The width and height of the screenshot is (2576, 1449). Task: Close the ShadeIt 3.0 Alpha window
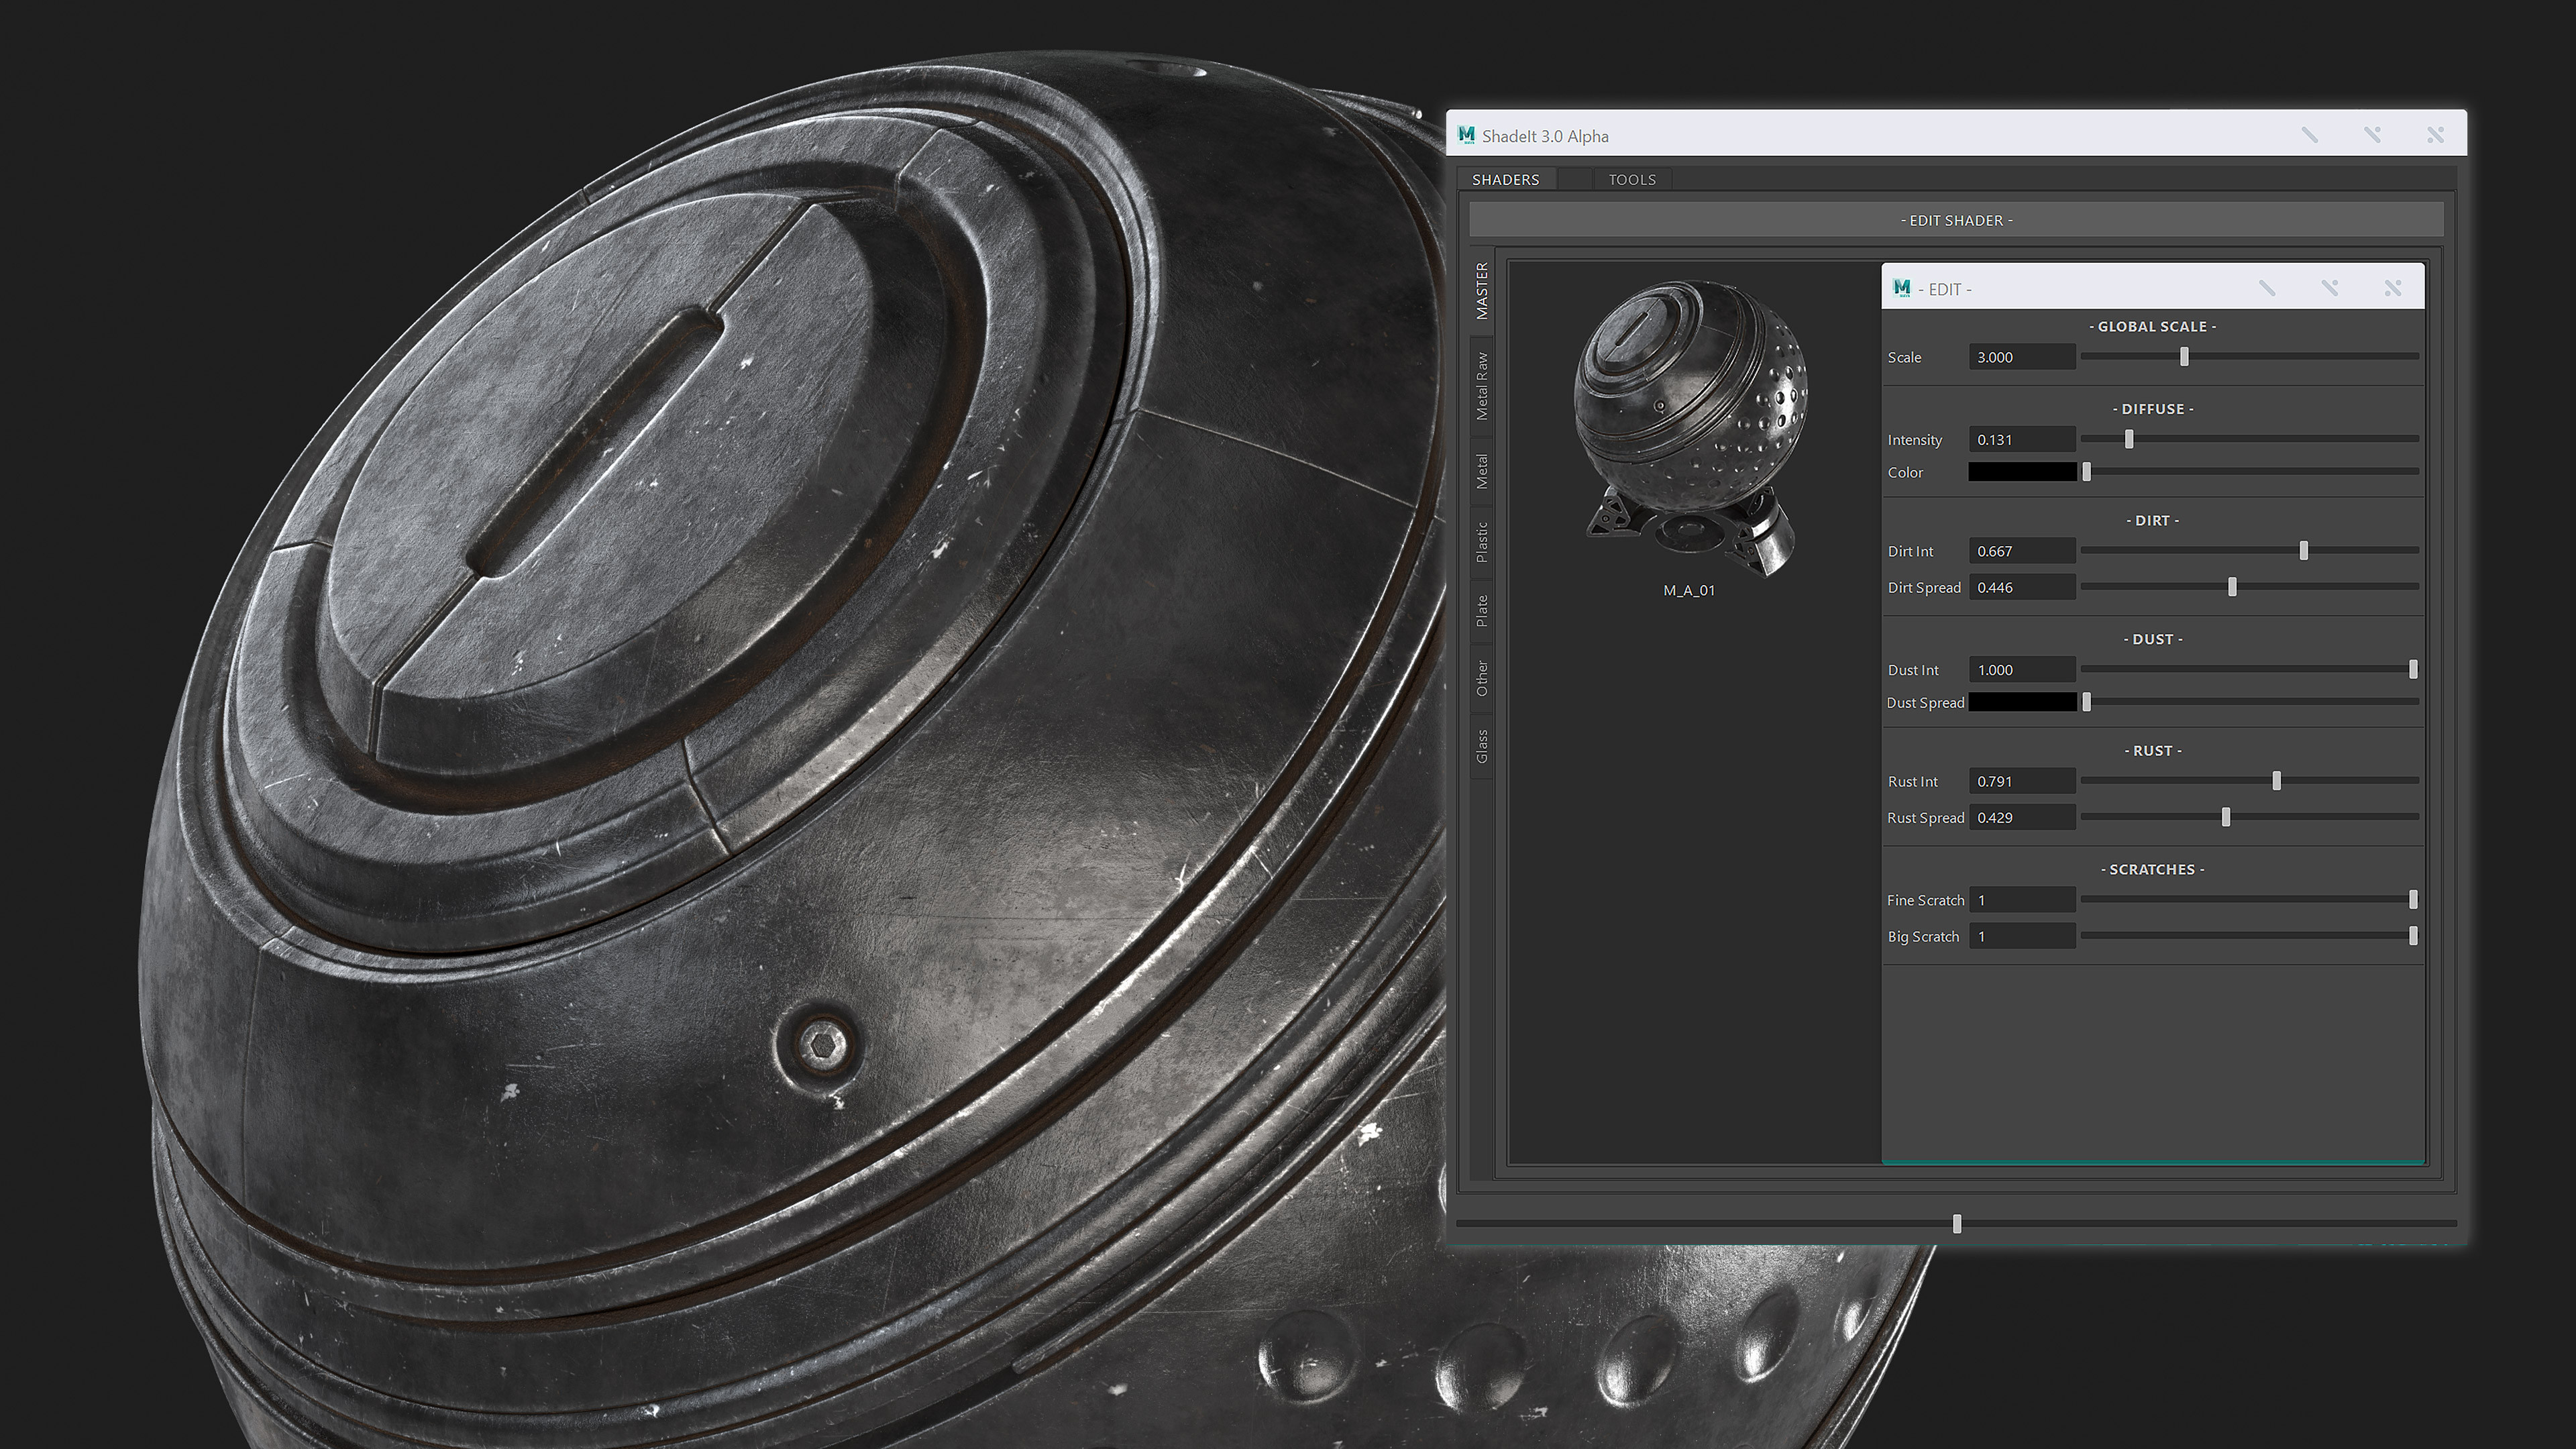point(2435,135)
